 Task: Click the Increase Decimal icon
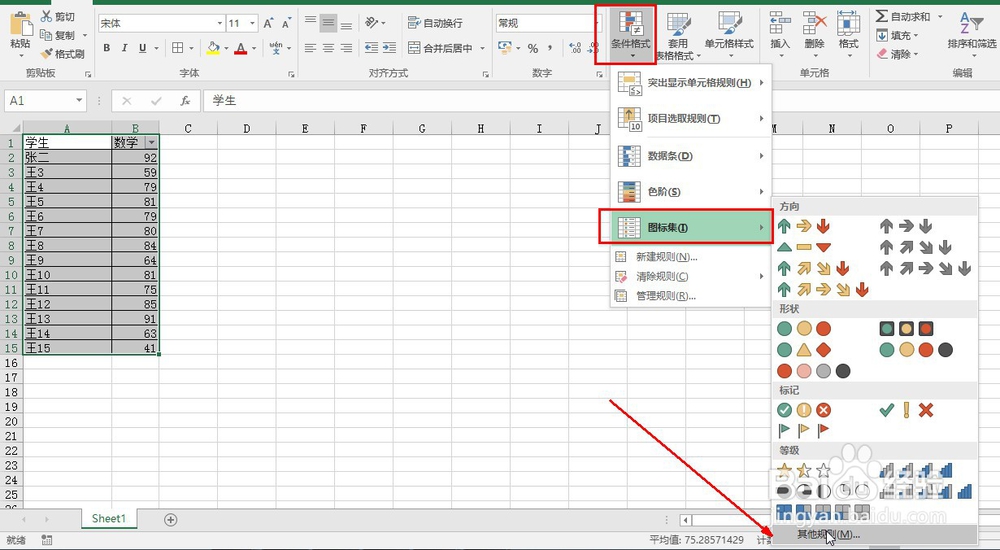point(575,48)
